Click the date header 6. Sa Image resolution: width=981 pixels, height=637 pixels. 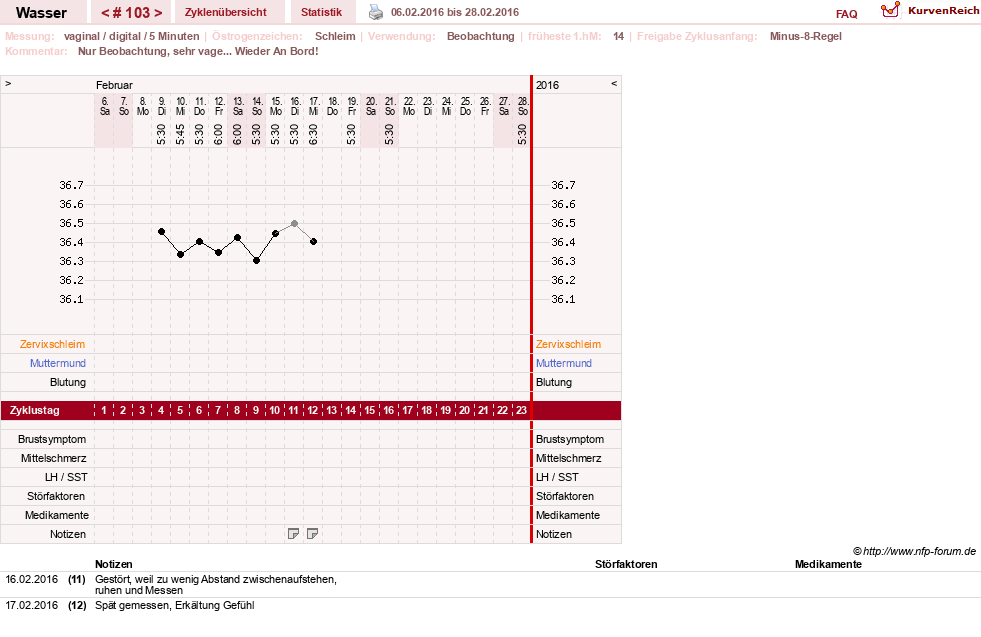click(x=104, y=106)
